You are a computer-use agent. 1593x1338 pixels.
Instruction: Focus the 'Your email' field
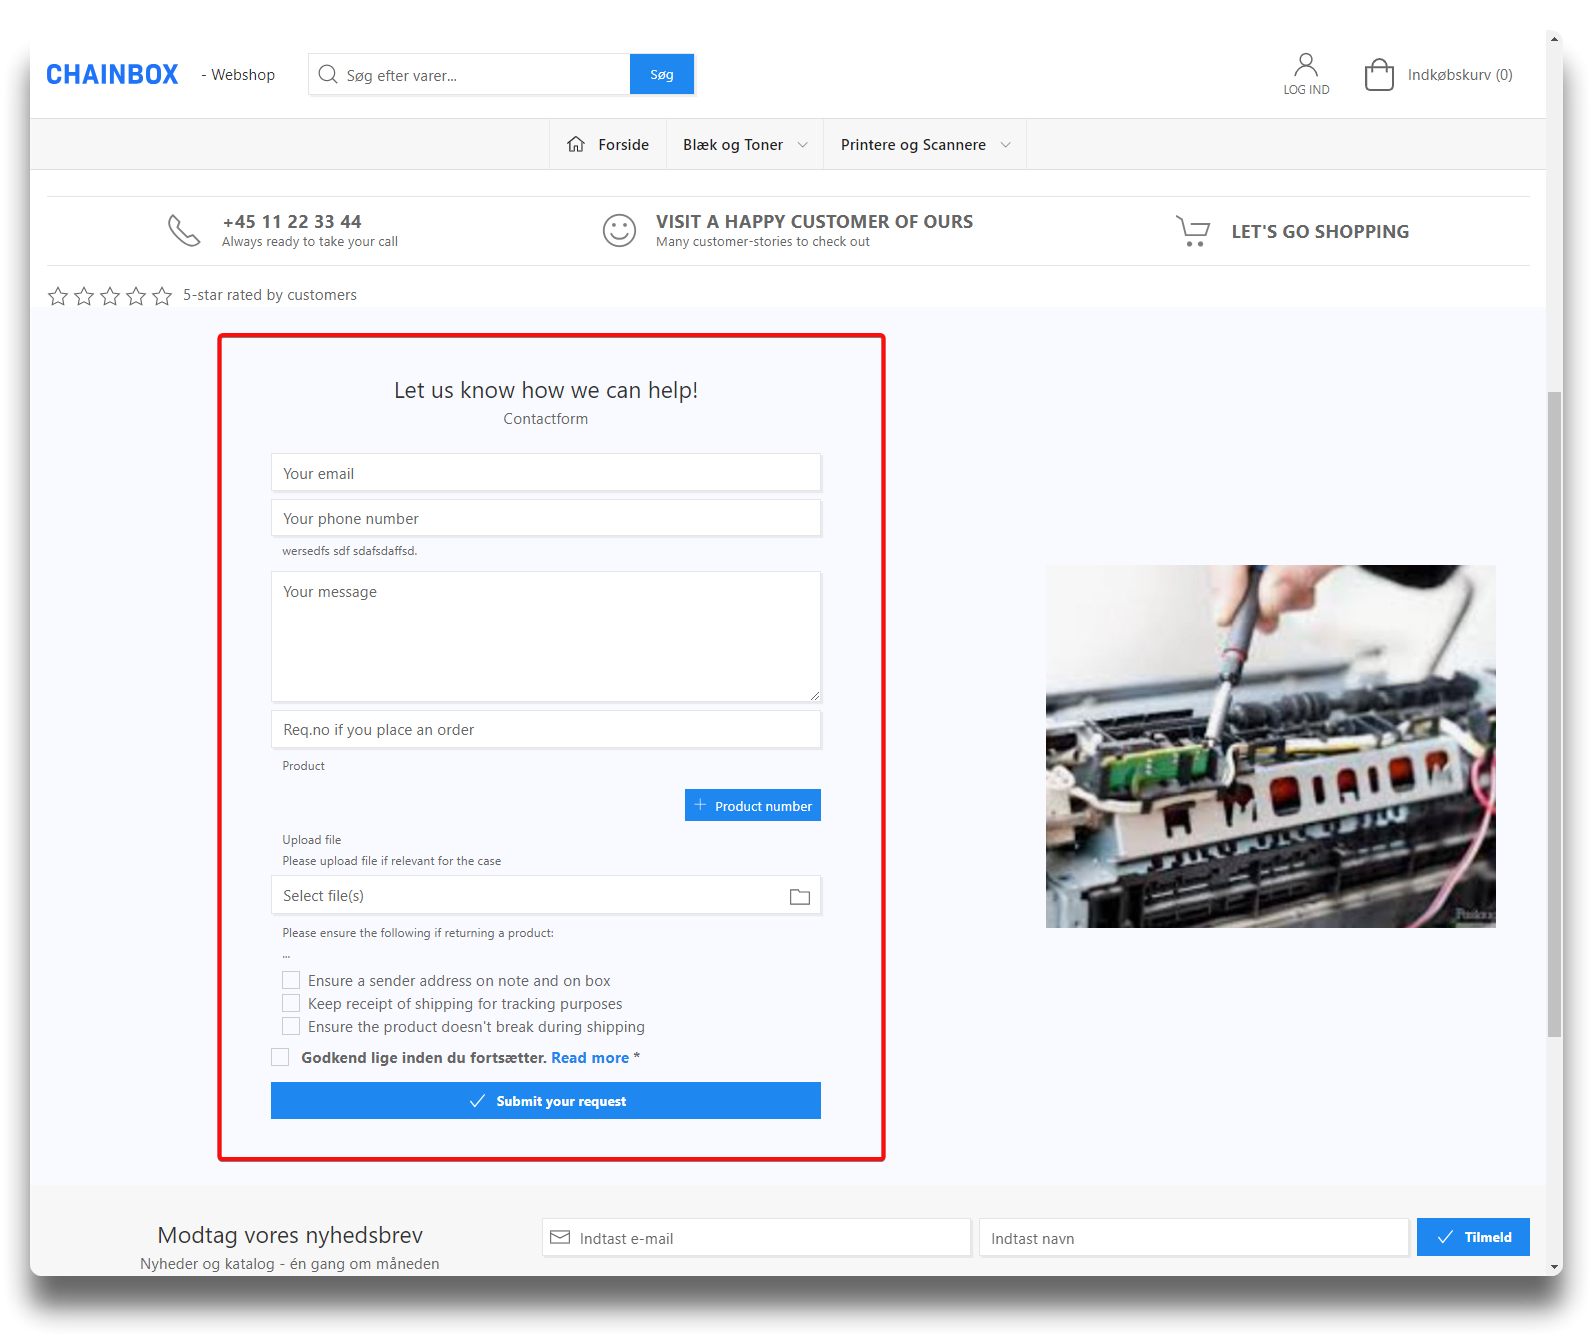tap(546, 473)
